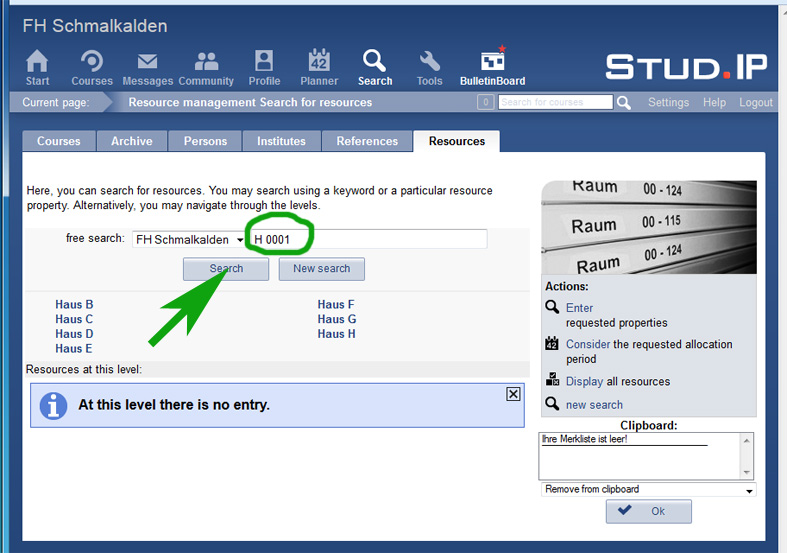Image resolution: width=787 pixels, height=553 pixels.
Task: Navigate to Haus G
Action: 337,319
